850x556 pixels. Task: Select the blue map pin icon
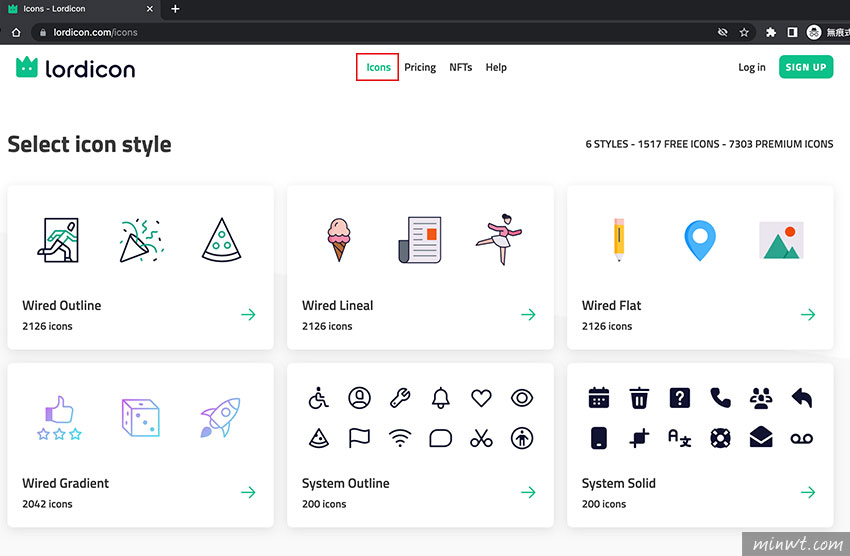[x=700, y=240]
